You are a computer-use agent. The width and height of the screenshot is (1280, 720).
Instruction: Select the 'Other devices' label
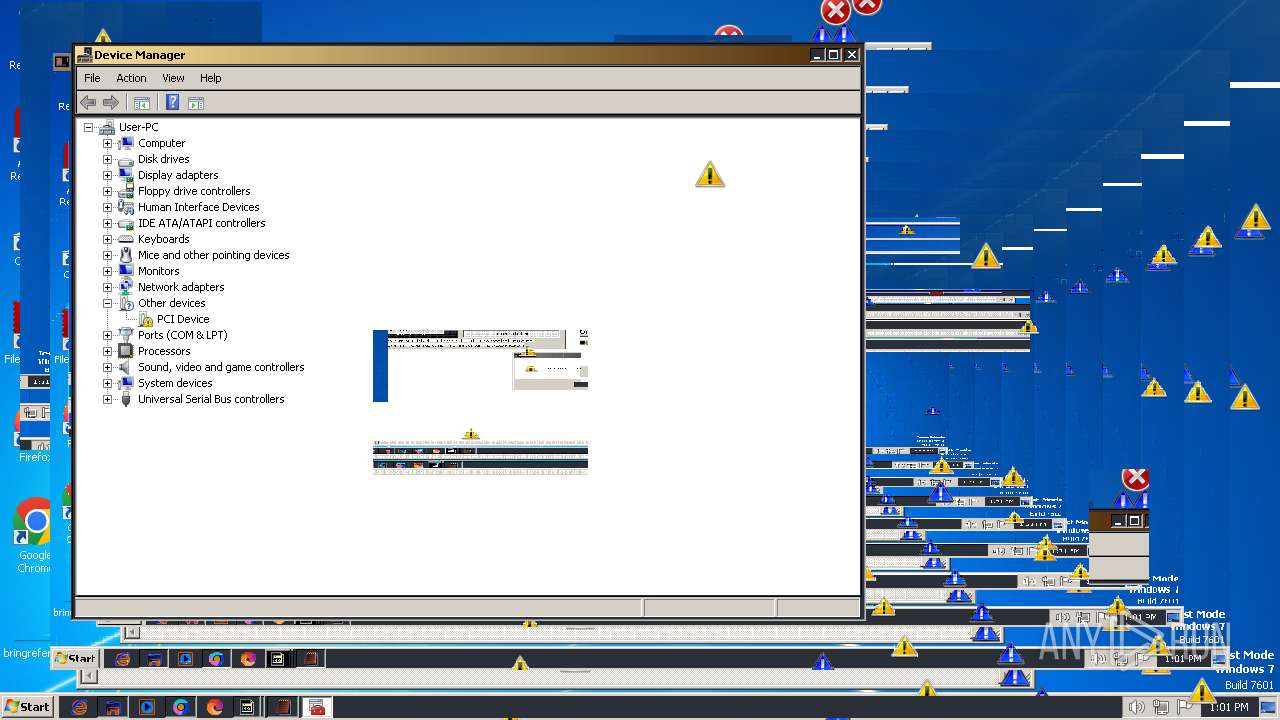pos(172,303)
